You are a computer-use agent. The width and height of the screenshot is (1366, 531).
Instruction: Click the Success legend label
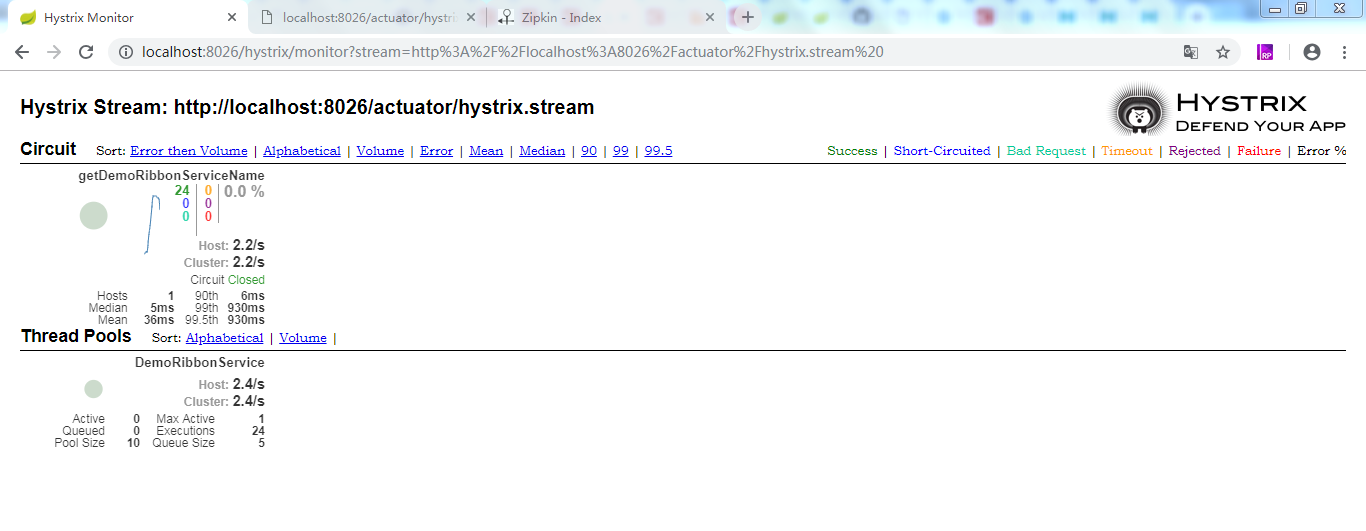[852, 151]
